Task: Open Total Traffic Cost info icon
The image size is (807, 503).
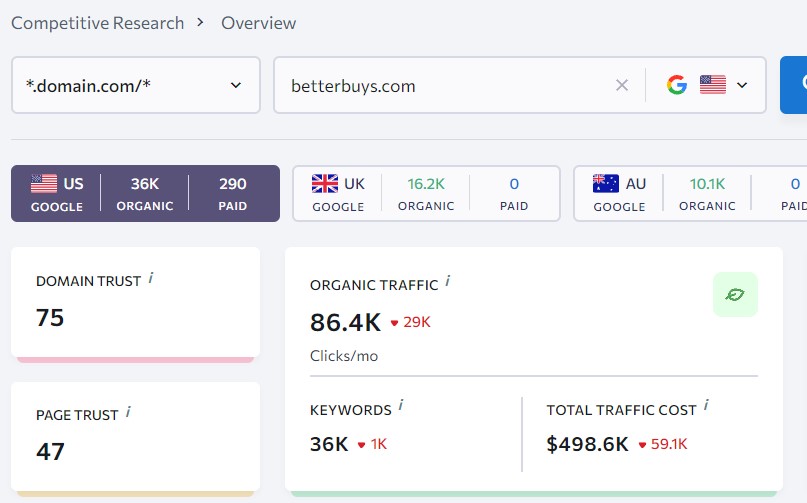Action: 706,406
